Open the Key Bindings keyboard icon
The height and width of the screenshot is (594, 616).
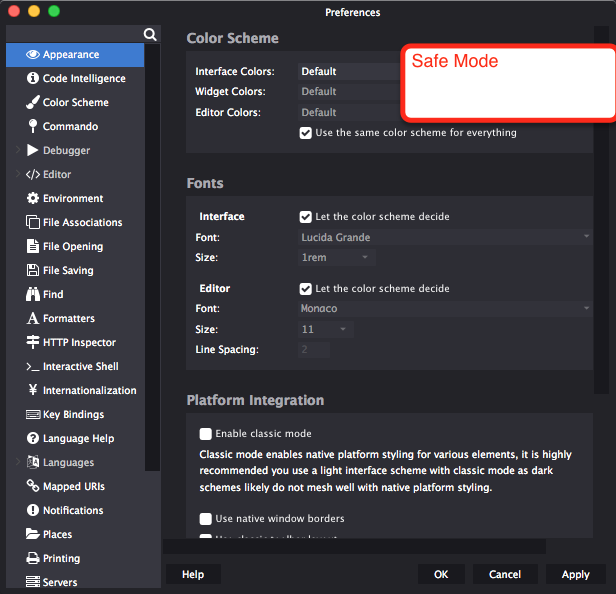(33, 414)
